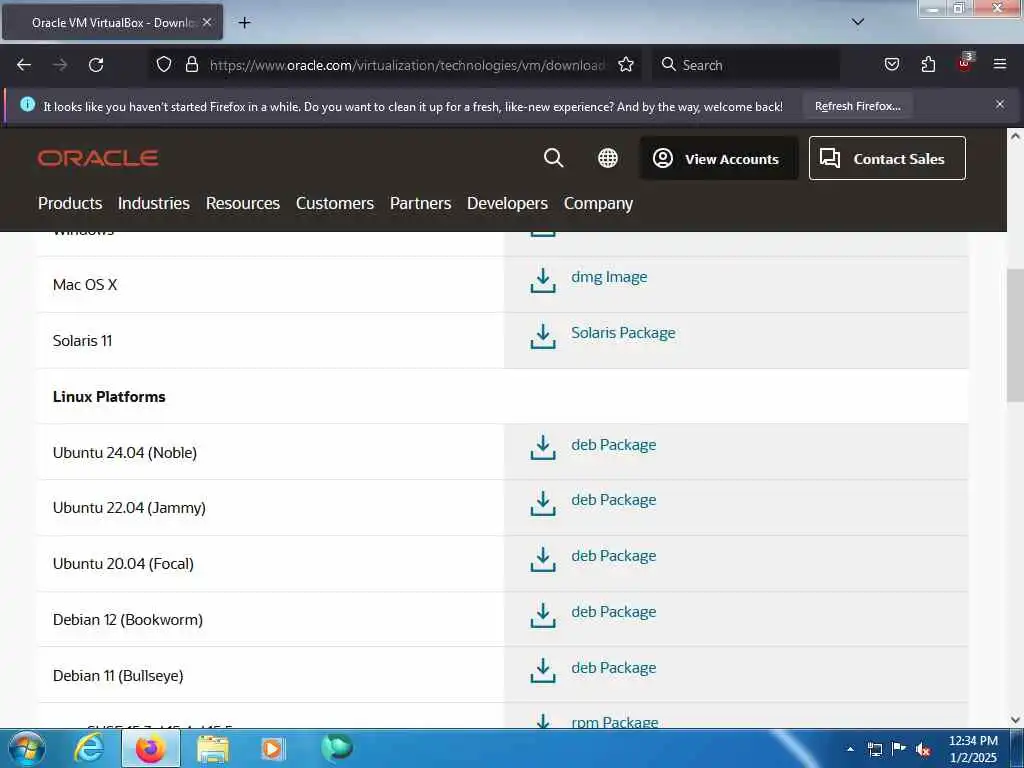Open the Resources menu
Viewport: 1024px width, 768px height.
pyautogui.click(x=242, y=203)
